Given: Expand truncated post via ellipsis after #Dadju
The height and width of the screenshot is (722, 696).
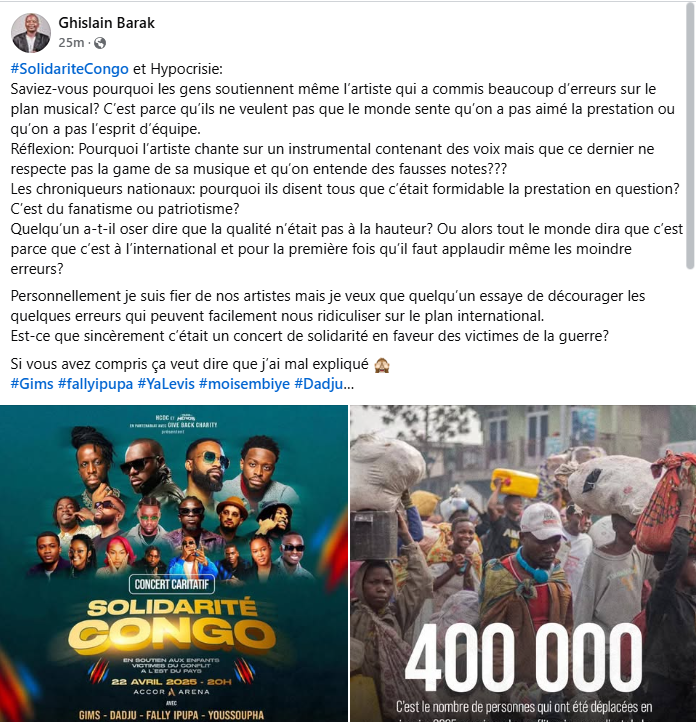Looking at the screenshot, I should pyautogui.click(x=349, y=384).
